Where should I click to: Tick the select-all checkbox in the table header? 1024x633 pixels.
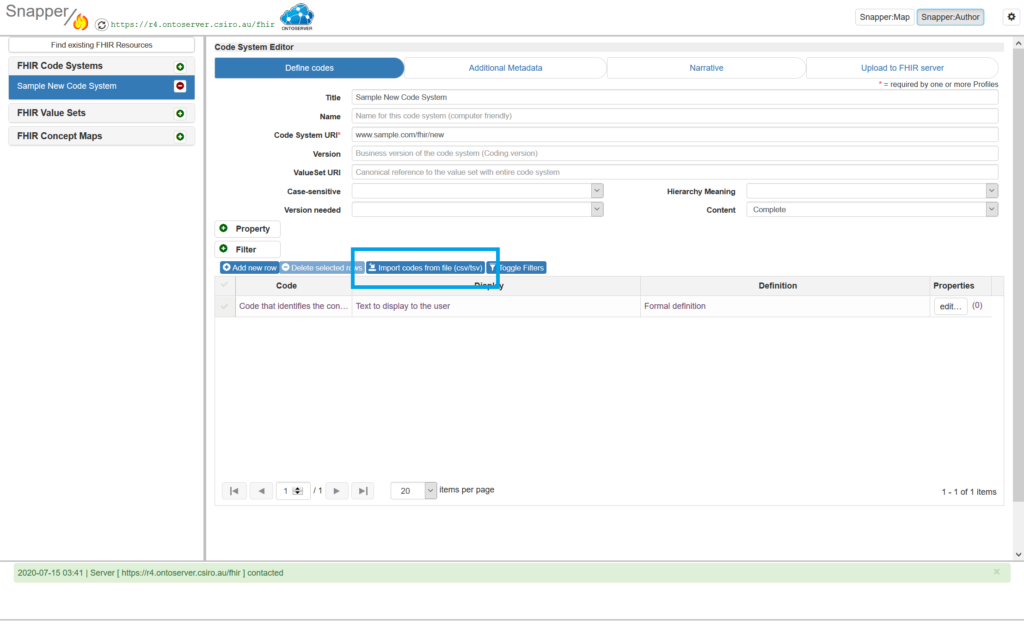[225, 286]
